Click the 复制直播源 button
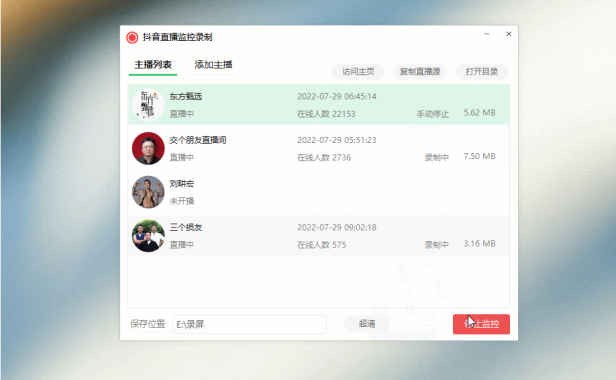This screenshot has width=616, height=380. (x=420, y=72)
